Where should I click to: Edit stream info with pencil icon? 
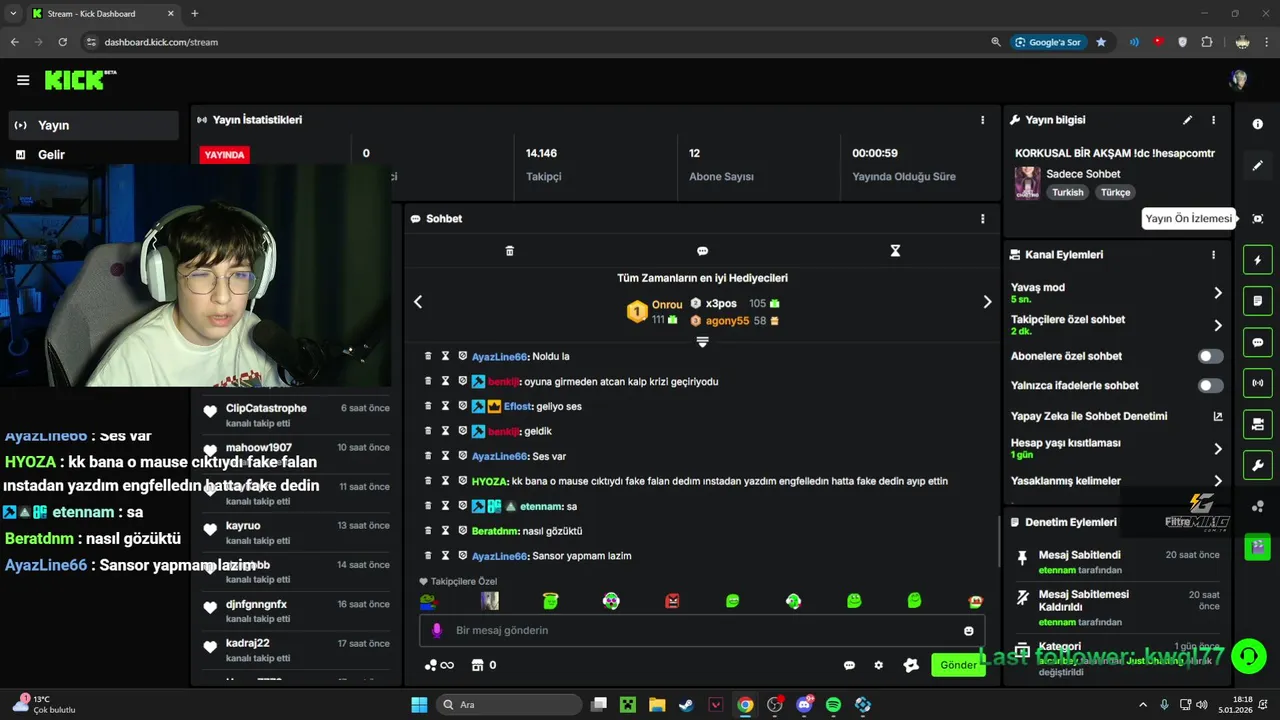coord(1188,120)
